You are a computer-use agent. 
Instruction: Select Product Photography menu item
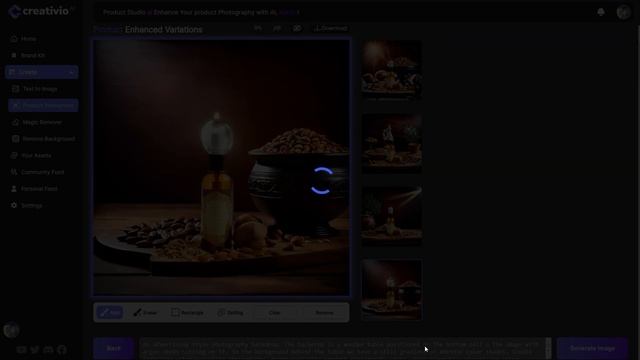point(43,105)
